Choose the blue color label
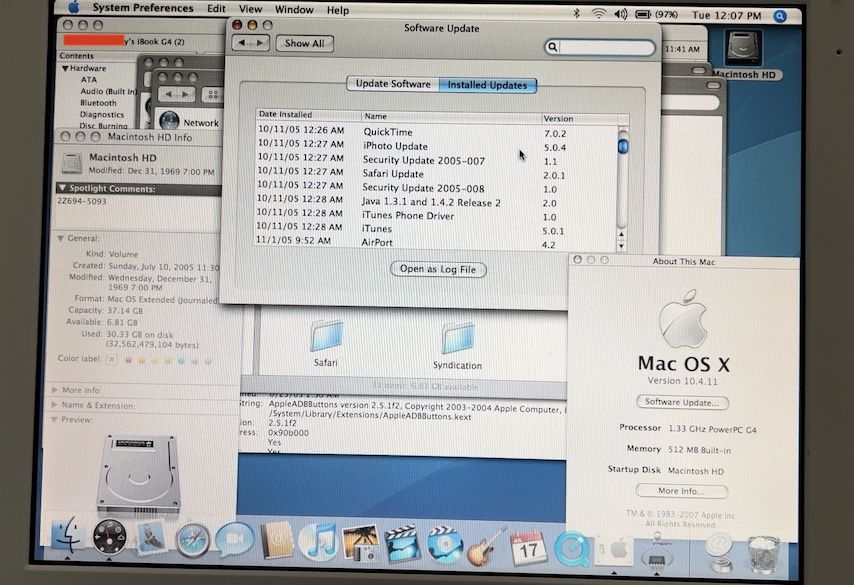 point(181,361)
